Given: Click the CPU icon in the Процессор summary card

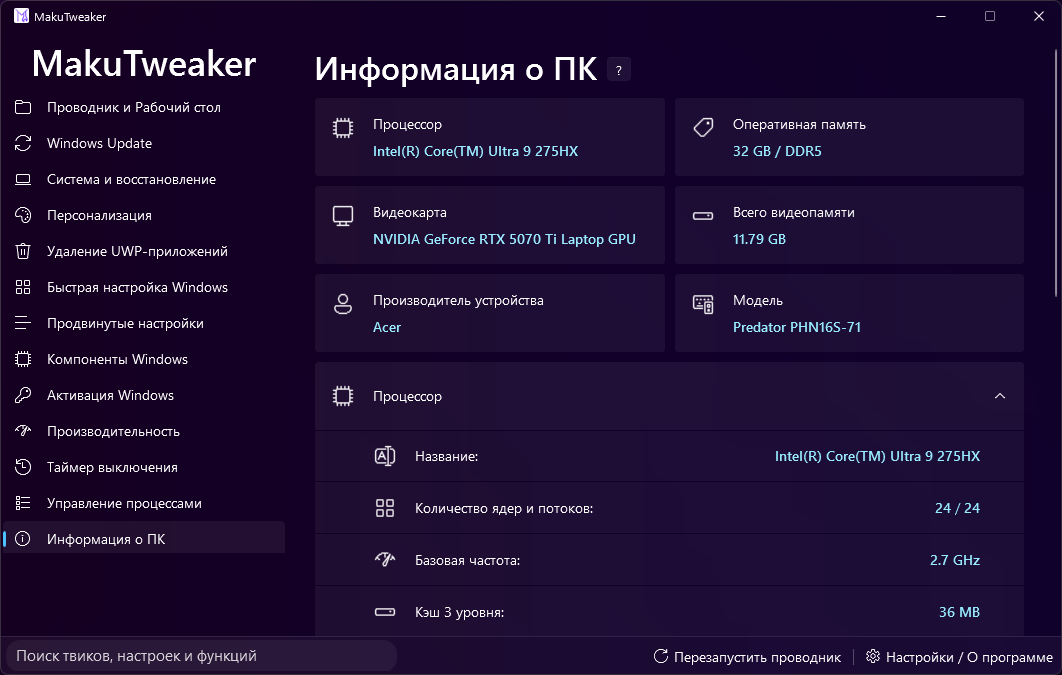Looking at the screenshot, I should pos(343,128).
